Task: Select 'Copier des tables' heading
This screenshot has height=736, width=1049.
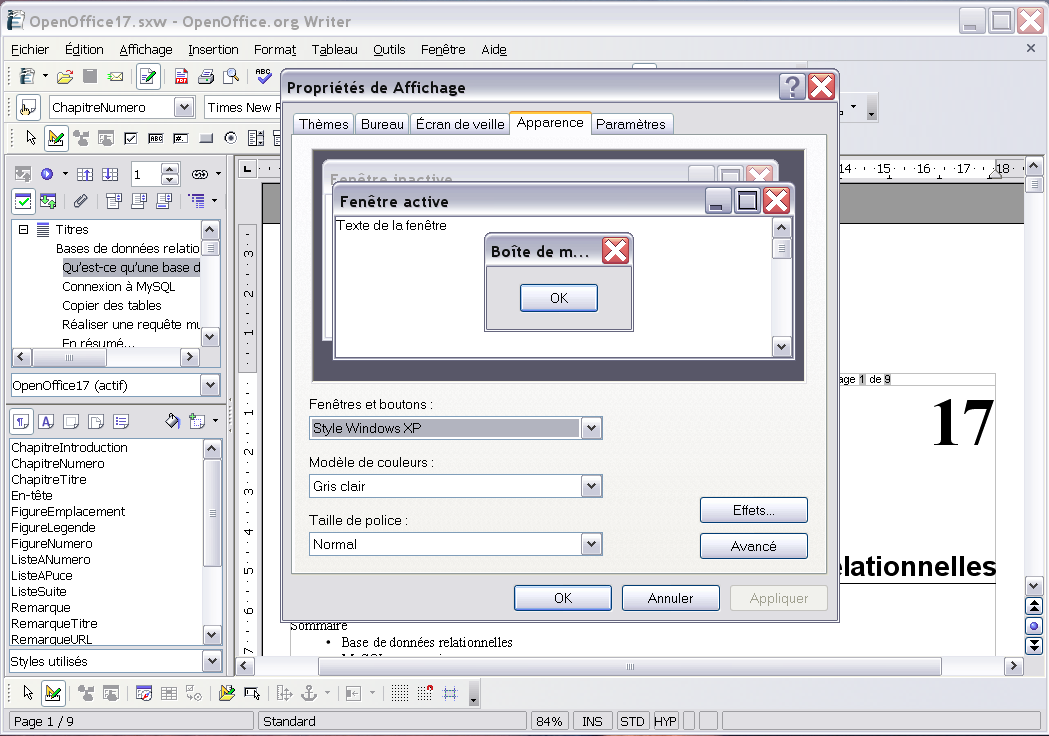Action: point(112,305)
